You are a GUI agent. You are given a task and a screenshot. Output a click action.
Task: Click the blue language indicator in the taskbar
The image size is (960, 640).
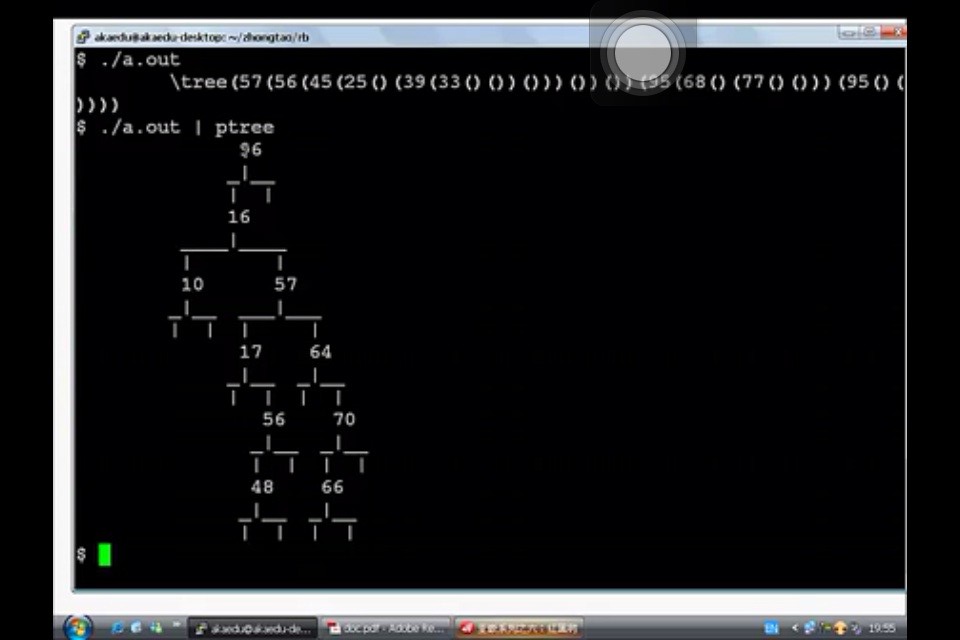tap(771, 628)
